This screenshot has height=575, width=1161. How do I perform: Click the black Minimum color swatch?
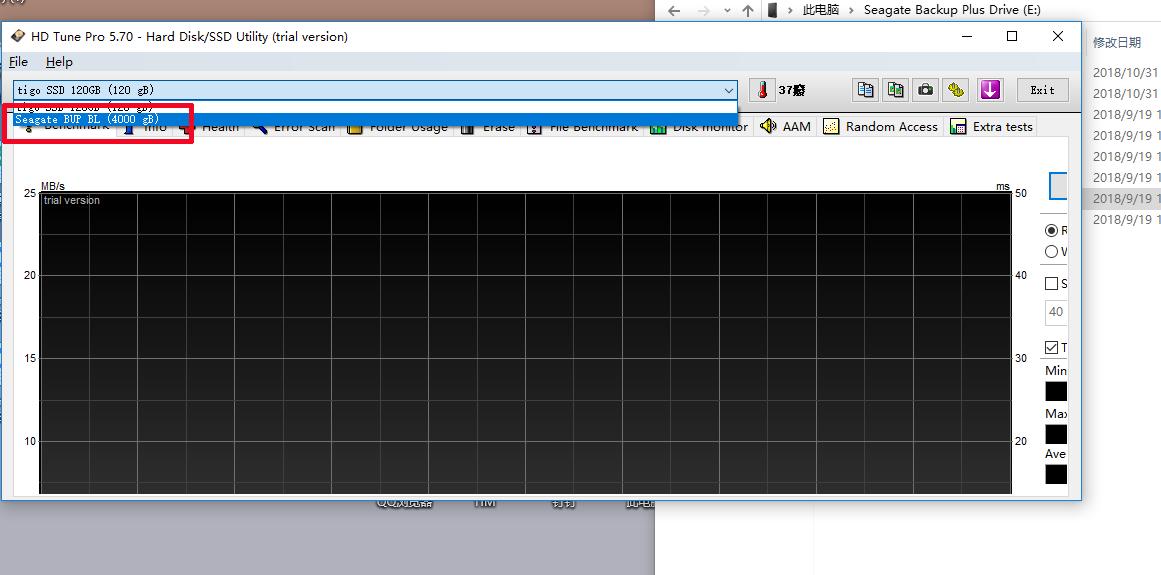click(1055, 392)
